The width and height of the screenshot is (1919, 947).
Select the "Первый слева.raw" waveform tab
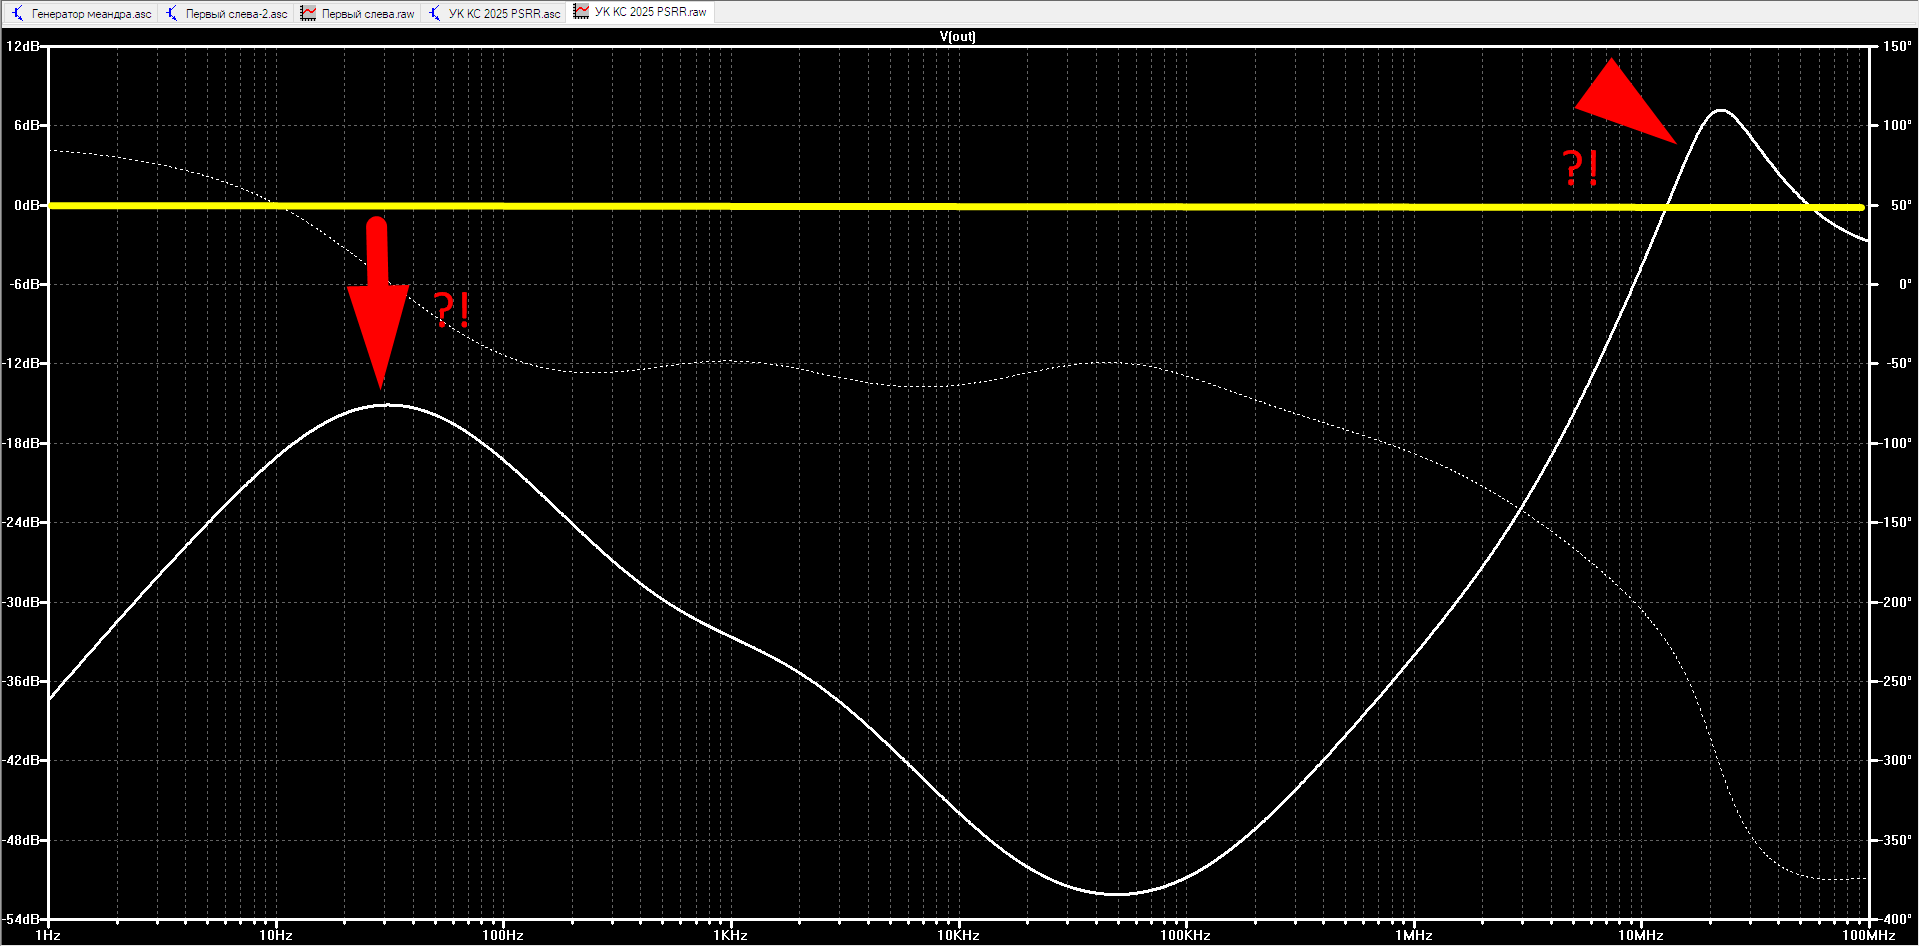[358, 13]
